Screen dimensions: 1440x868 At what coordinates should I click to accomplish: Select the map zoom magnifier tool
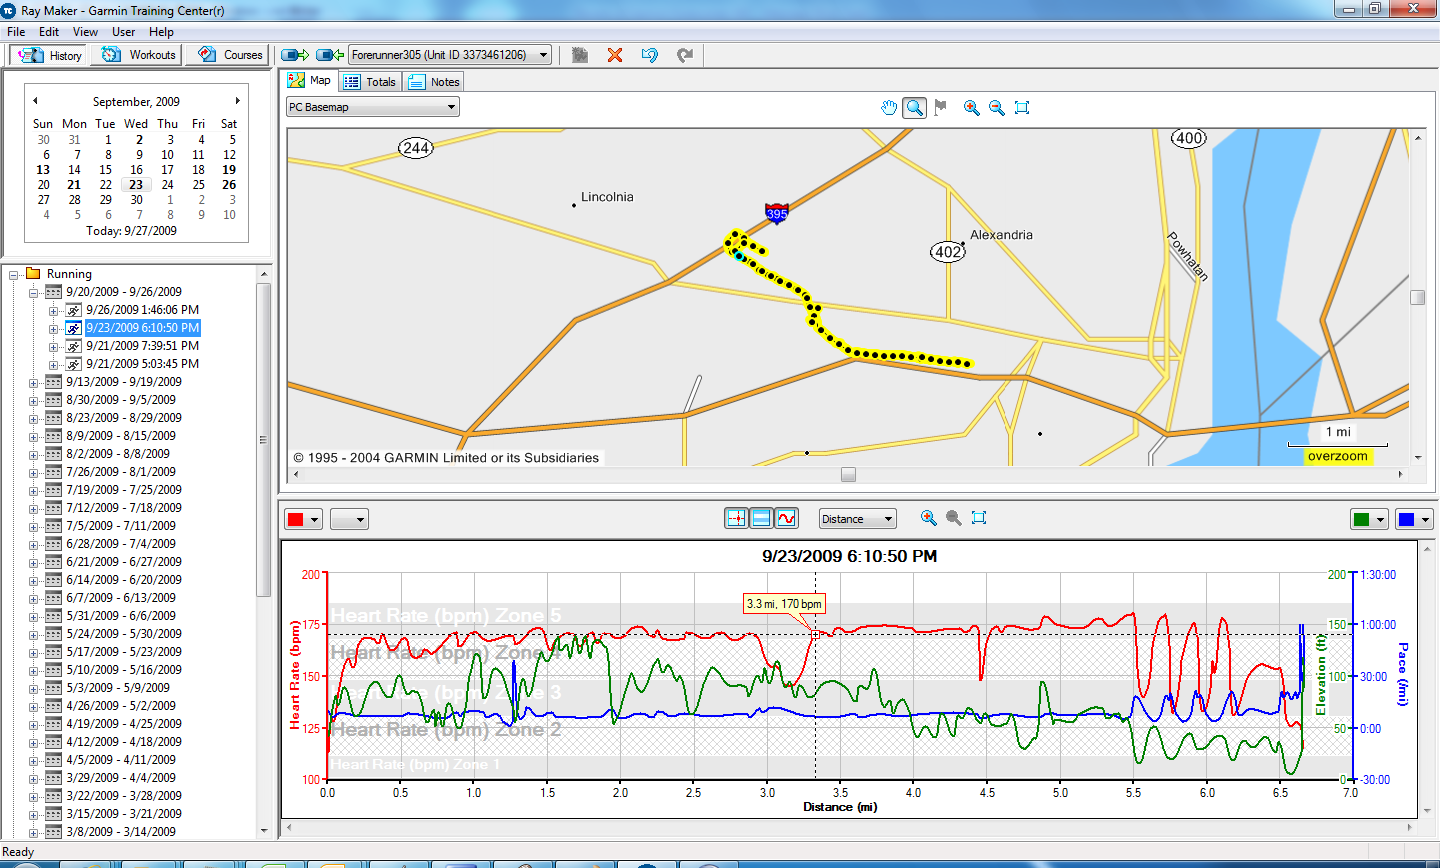tap(914, 108)
